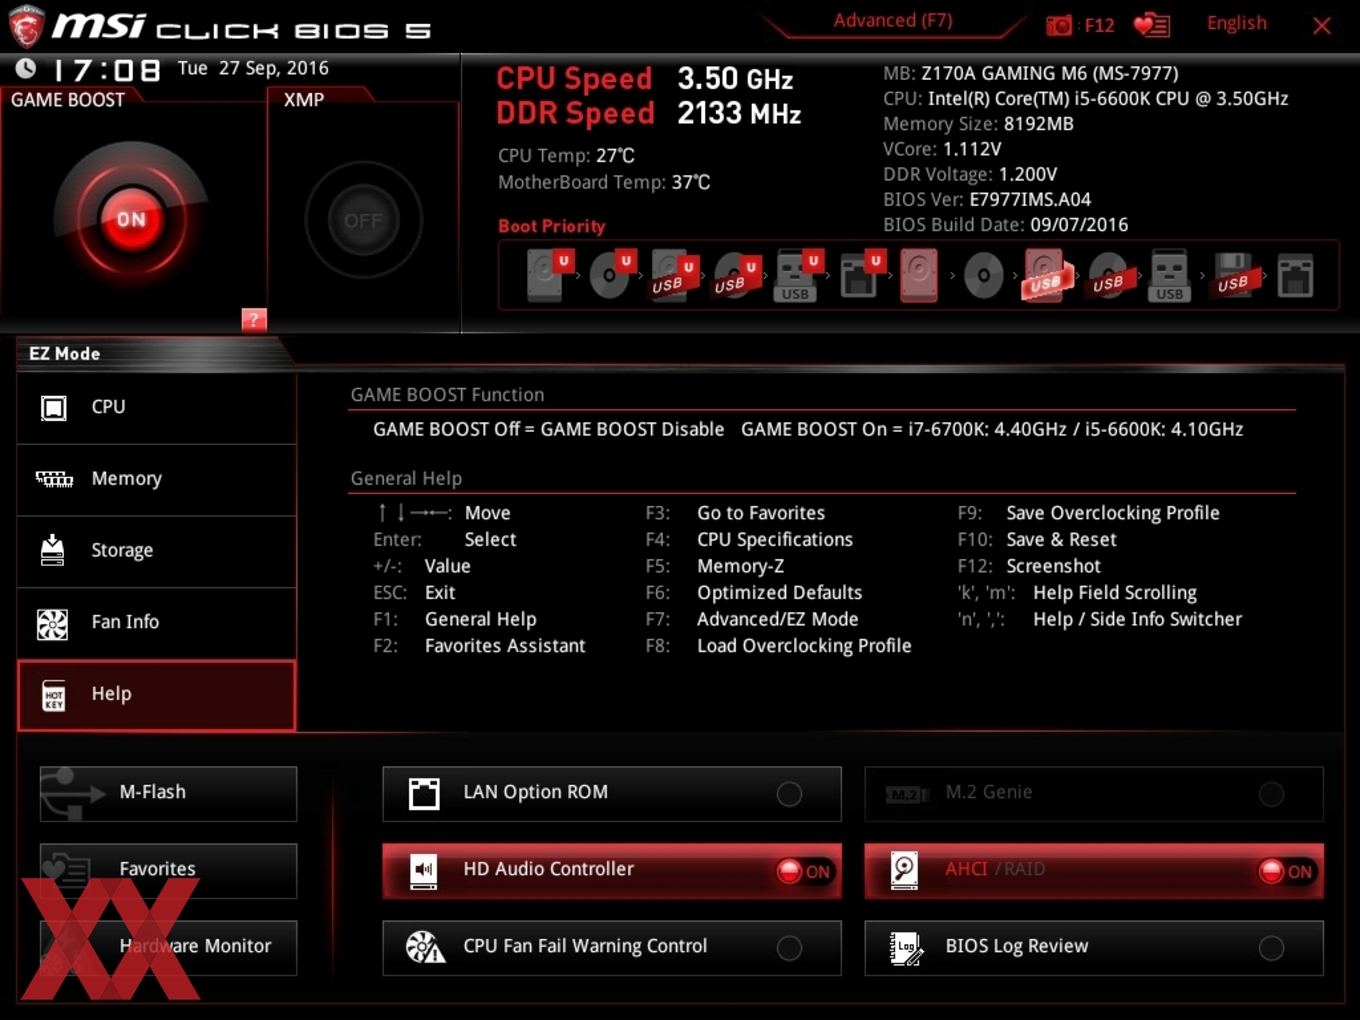
Task: Click the clock icon beside the time
Action: click(25, 68)
